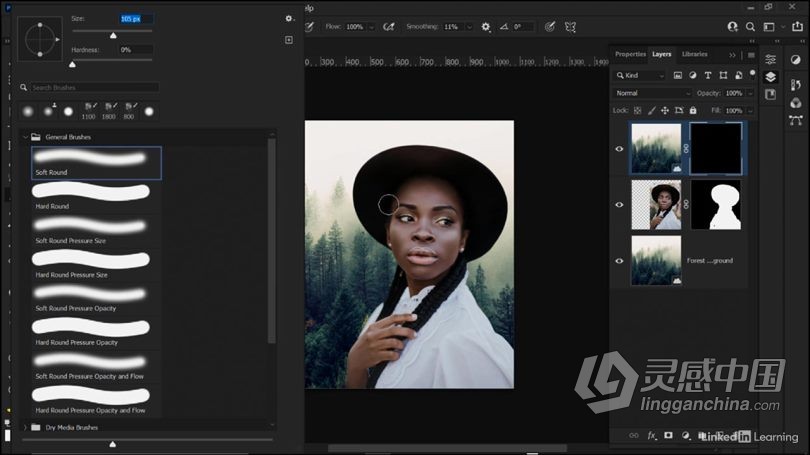Screen dimensions: 810x455
Task: Expand the Dry Media Brushes folder
Action: coord(25,427)
